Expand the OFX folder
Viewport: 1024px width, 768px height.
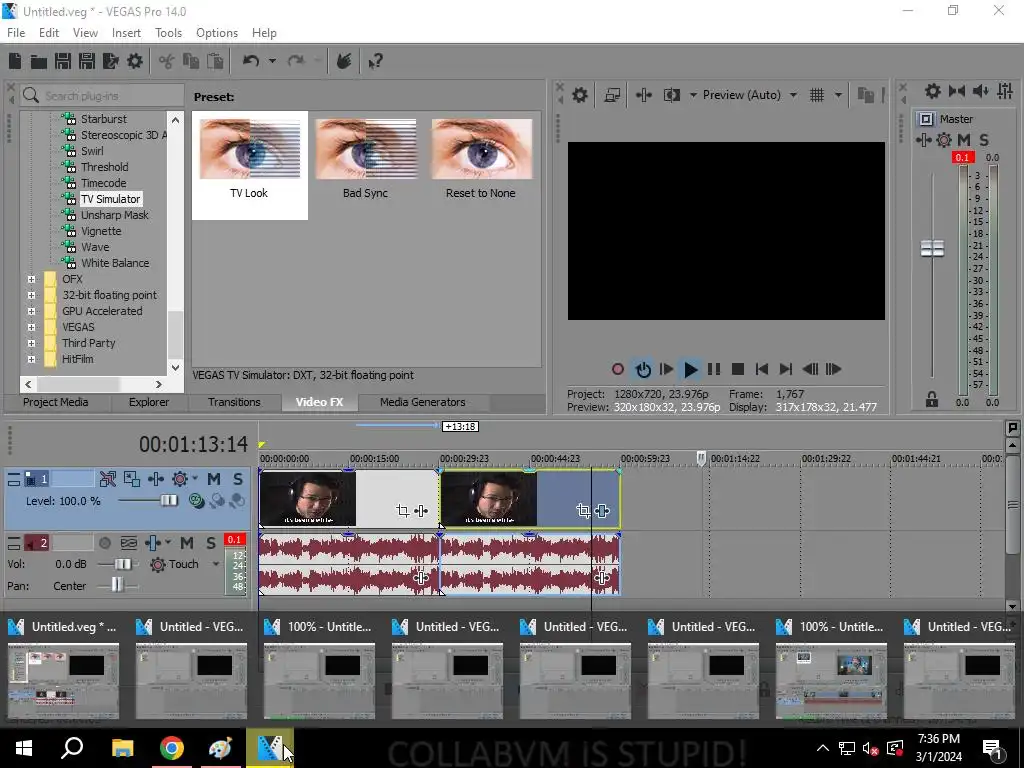[x=31, y=280]
